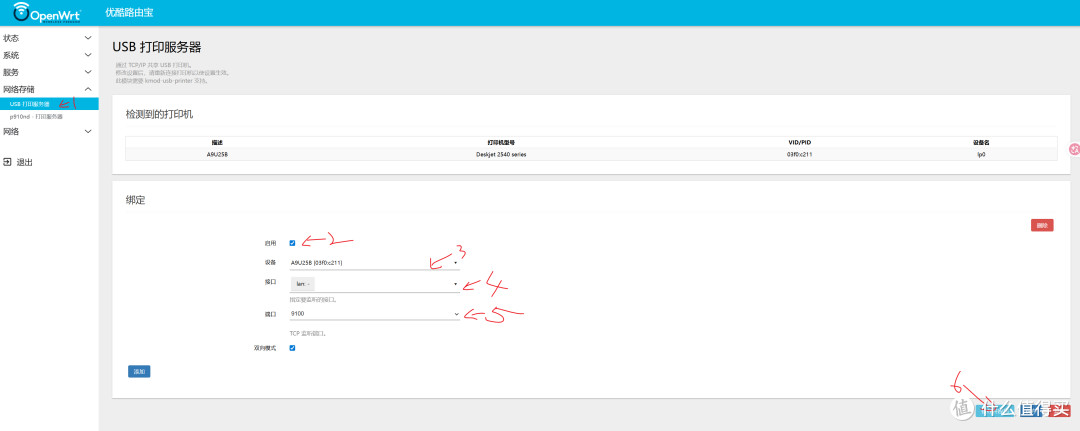Click the 03f0:c211 VID/PID cell

[x=800, y=154]
